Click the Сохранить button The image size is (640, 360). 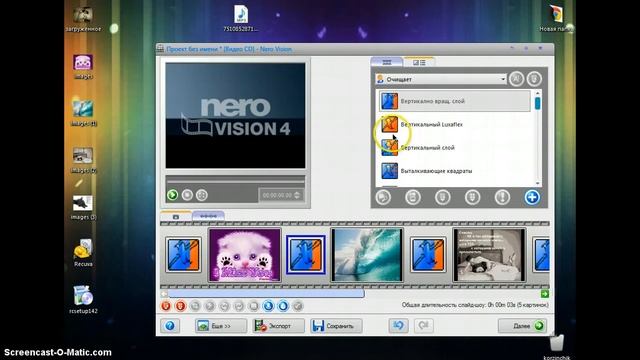[x=336, y=326]
